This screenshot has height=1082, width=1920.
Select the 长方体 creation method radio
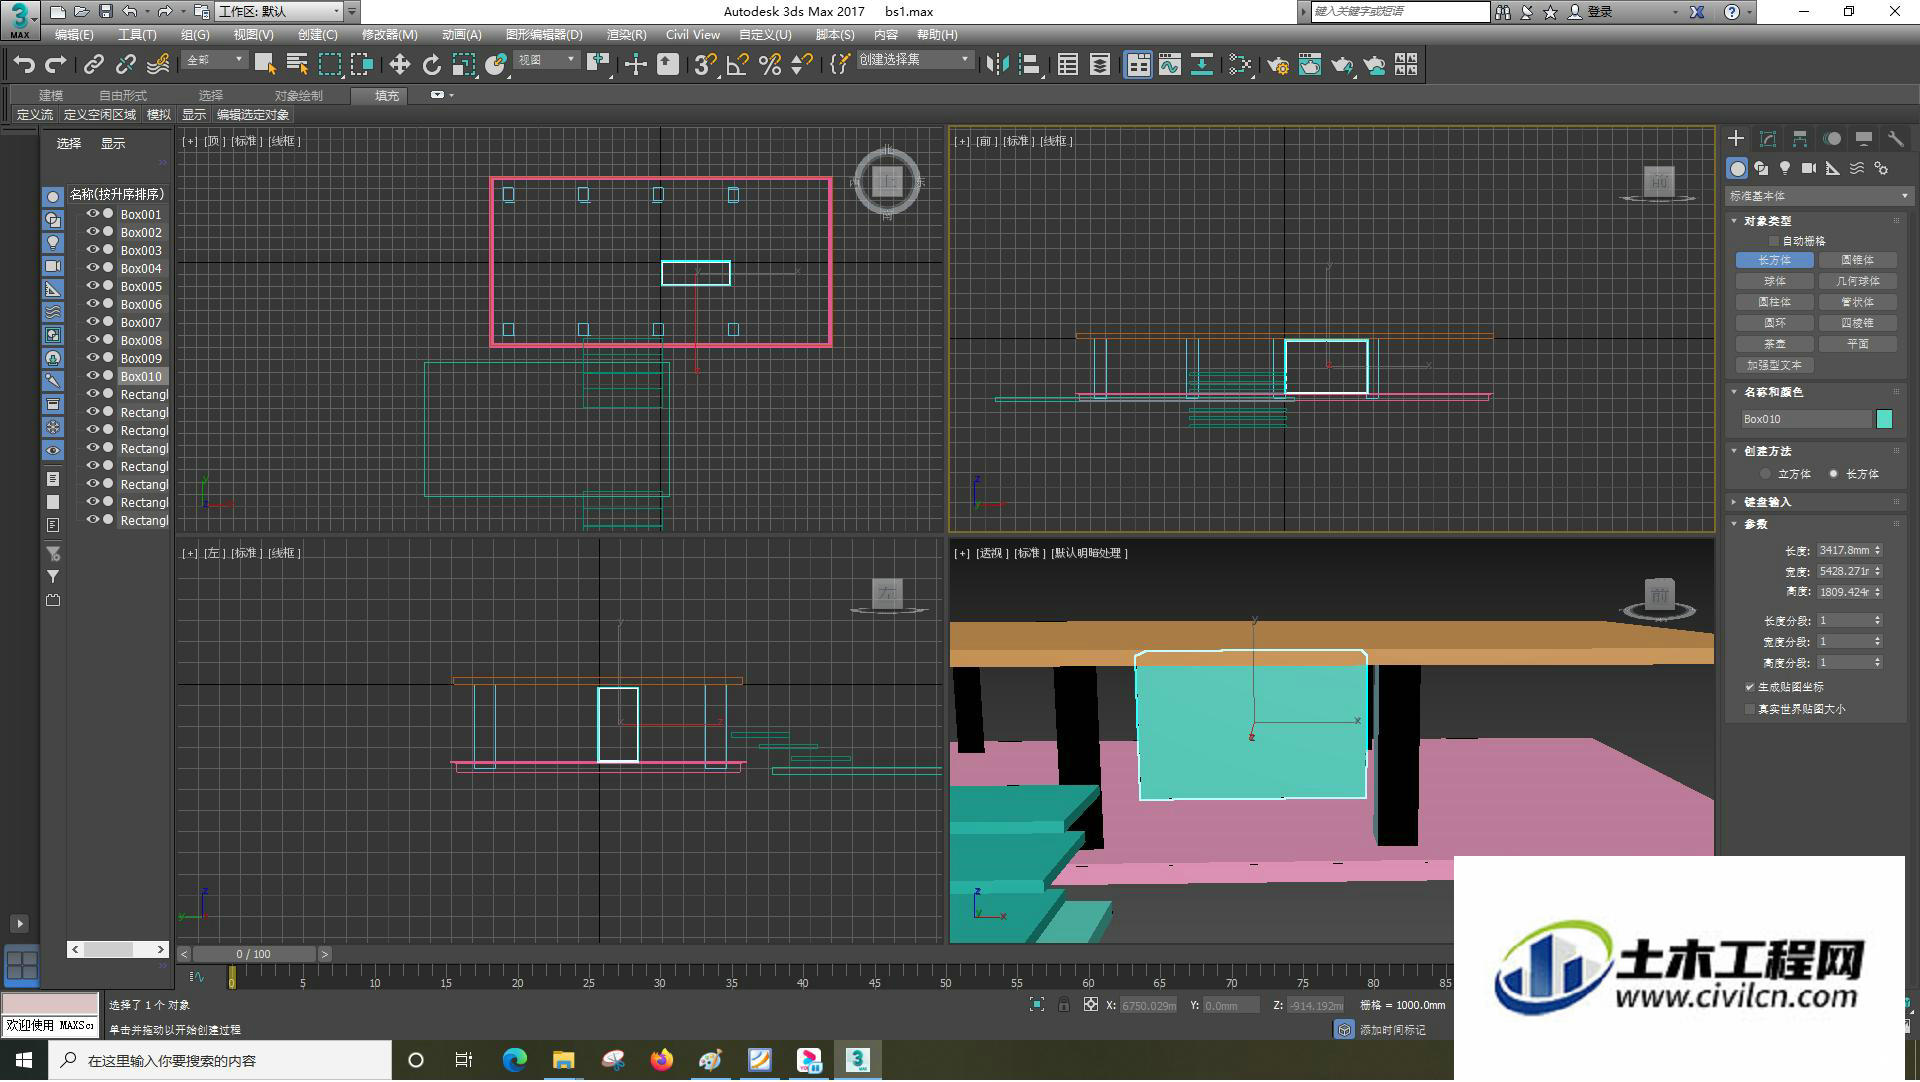point(1833,474)
